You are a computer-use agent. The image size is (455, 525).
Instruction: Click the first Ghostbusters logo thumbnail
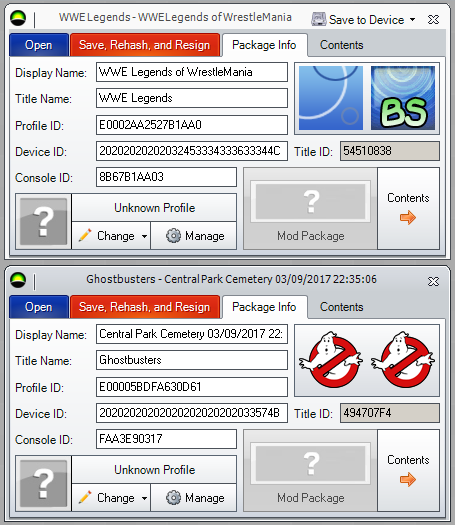tap(331, 360)
